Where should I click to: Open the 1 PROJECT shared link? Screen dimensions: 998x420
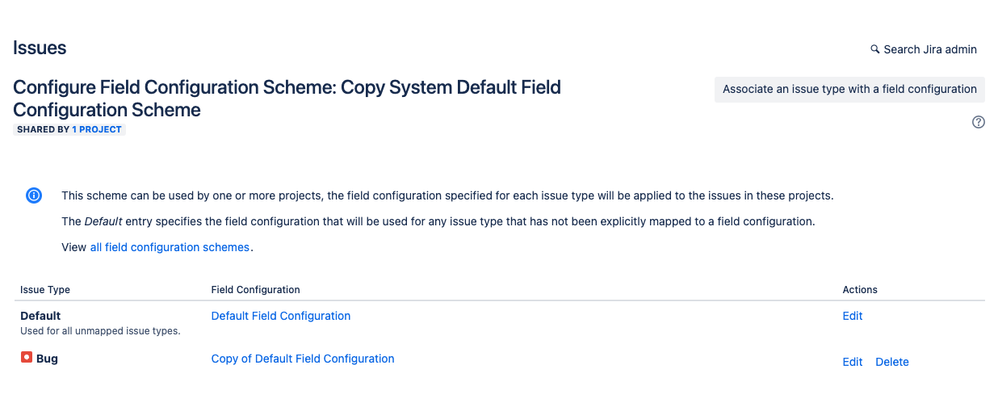[x=96, y=130]
